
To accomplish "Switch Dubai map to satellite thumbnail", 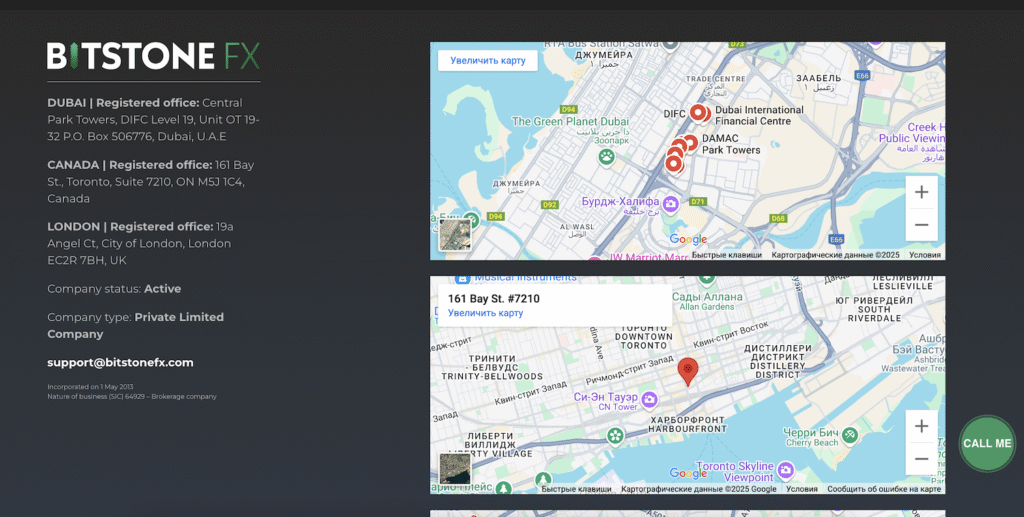I will coord(455,236).
